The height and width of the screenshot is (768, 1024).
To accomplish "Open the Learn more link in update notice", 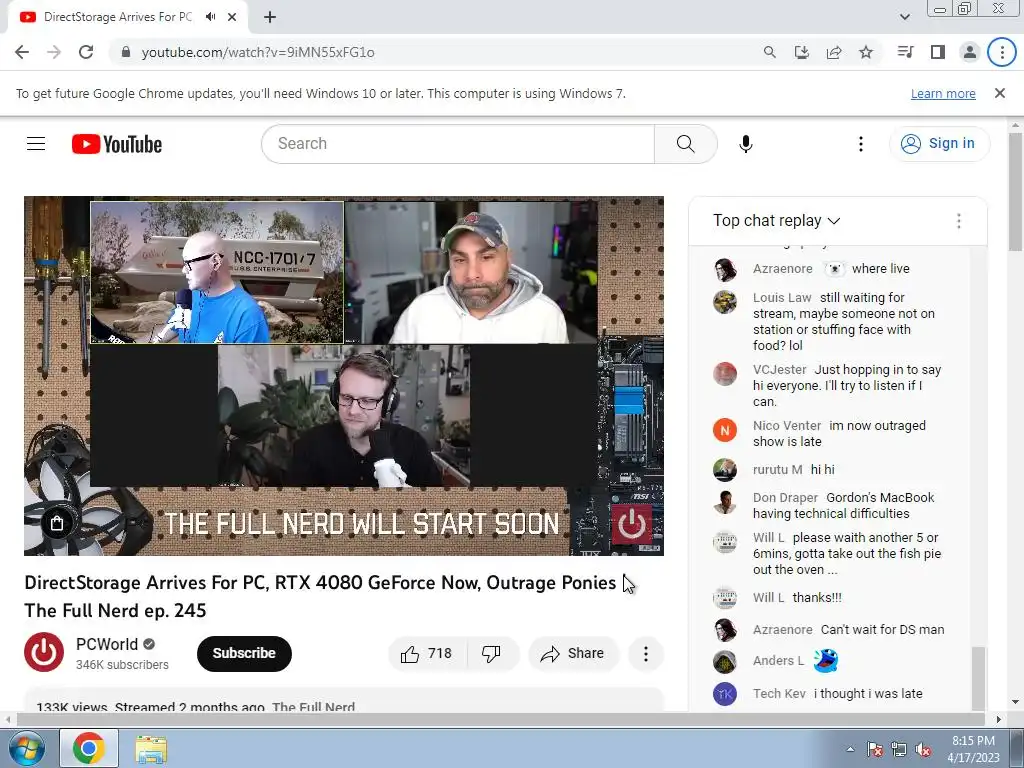I will point(943,93).
